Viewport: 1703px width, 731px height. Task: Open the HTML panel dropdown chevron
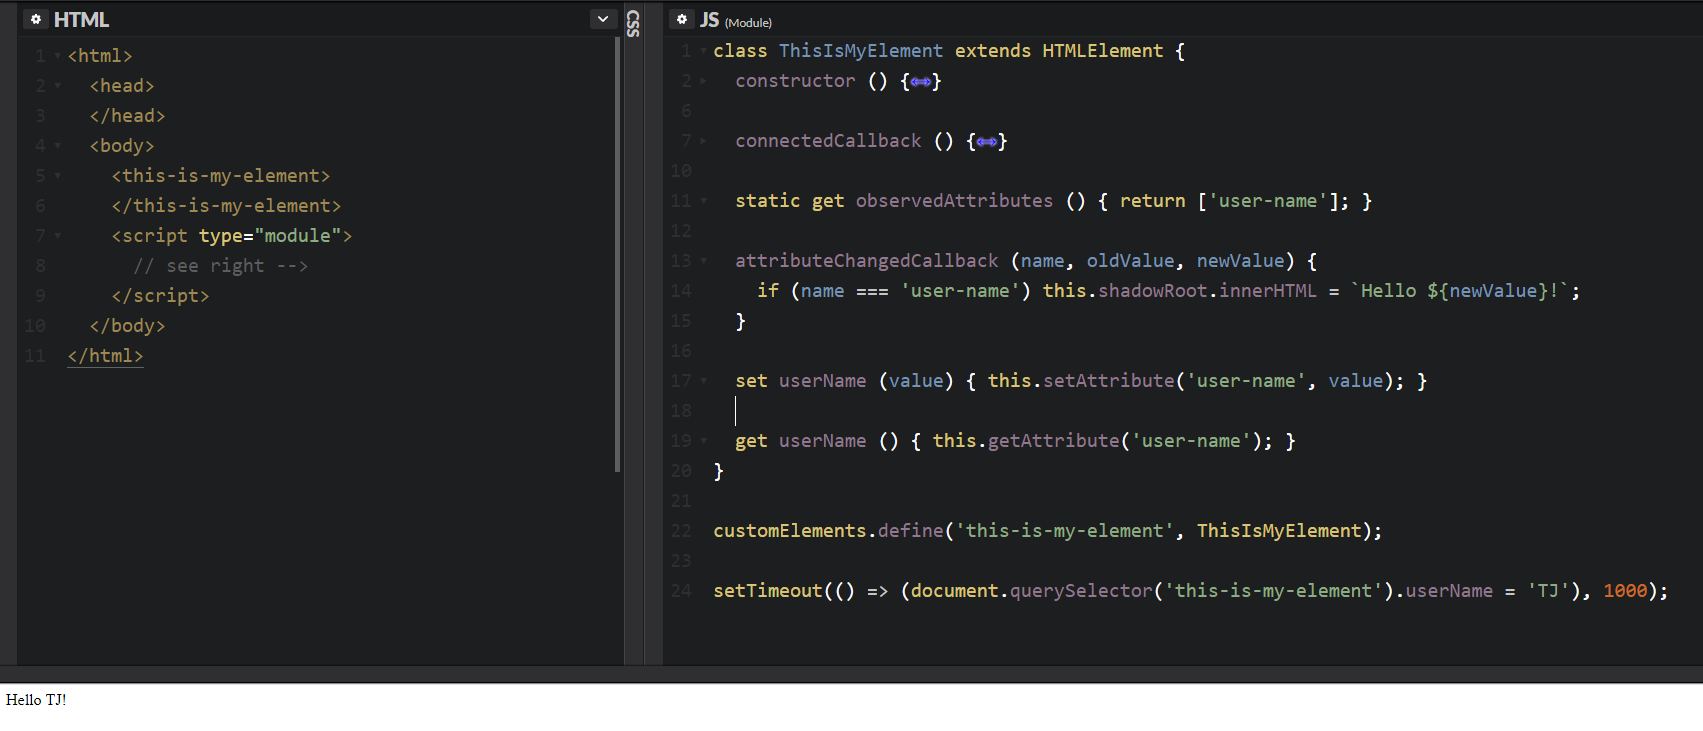pos(603,19)
